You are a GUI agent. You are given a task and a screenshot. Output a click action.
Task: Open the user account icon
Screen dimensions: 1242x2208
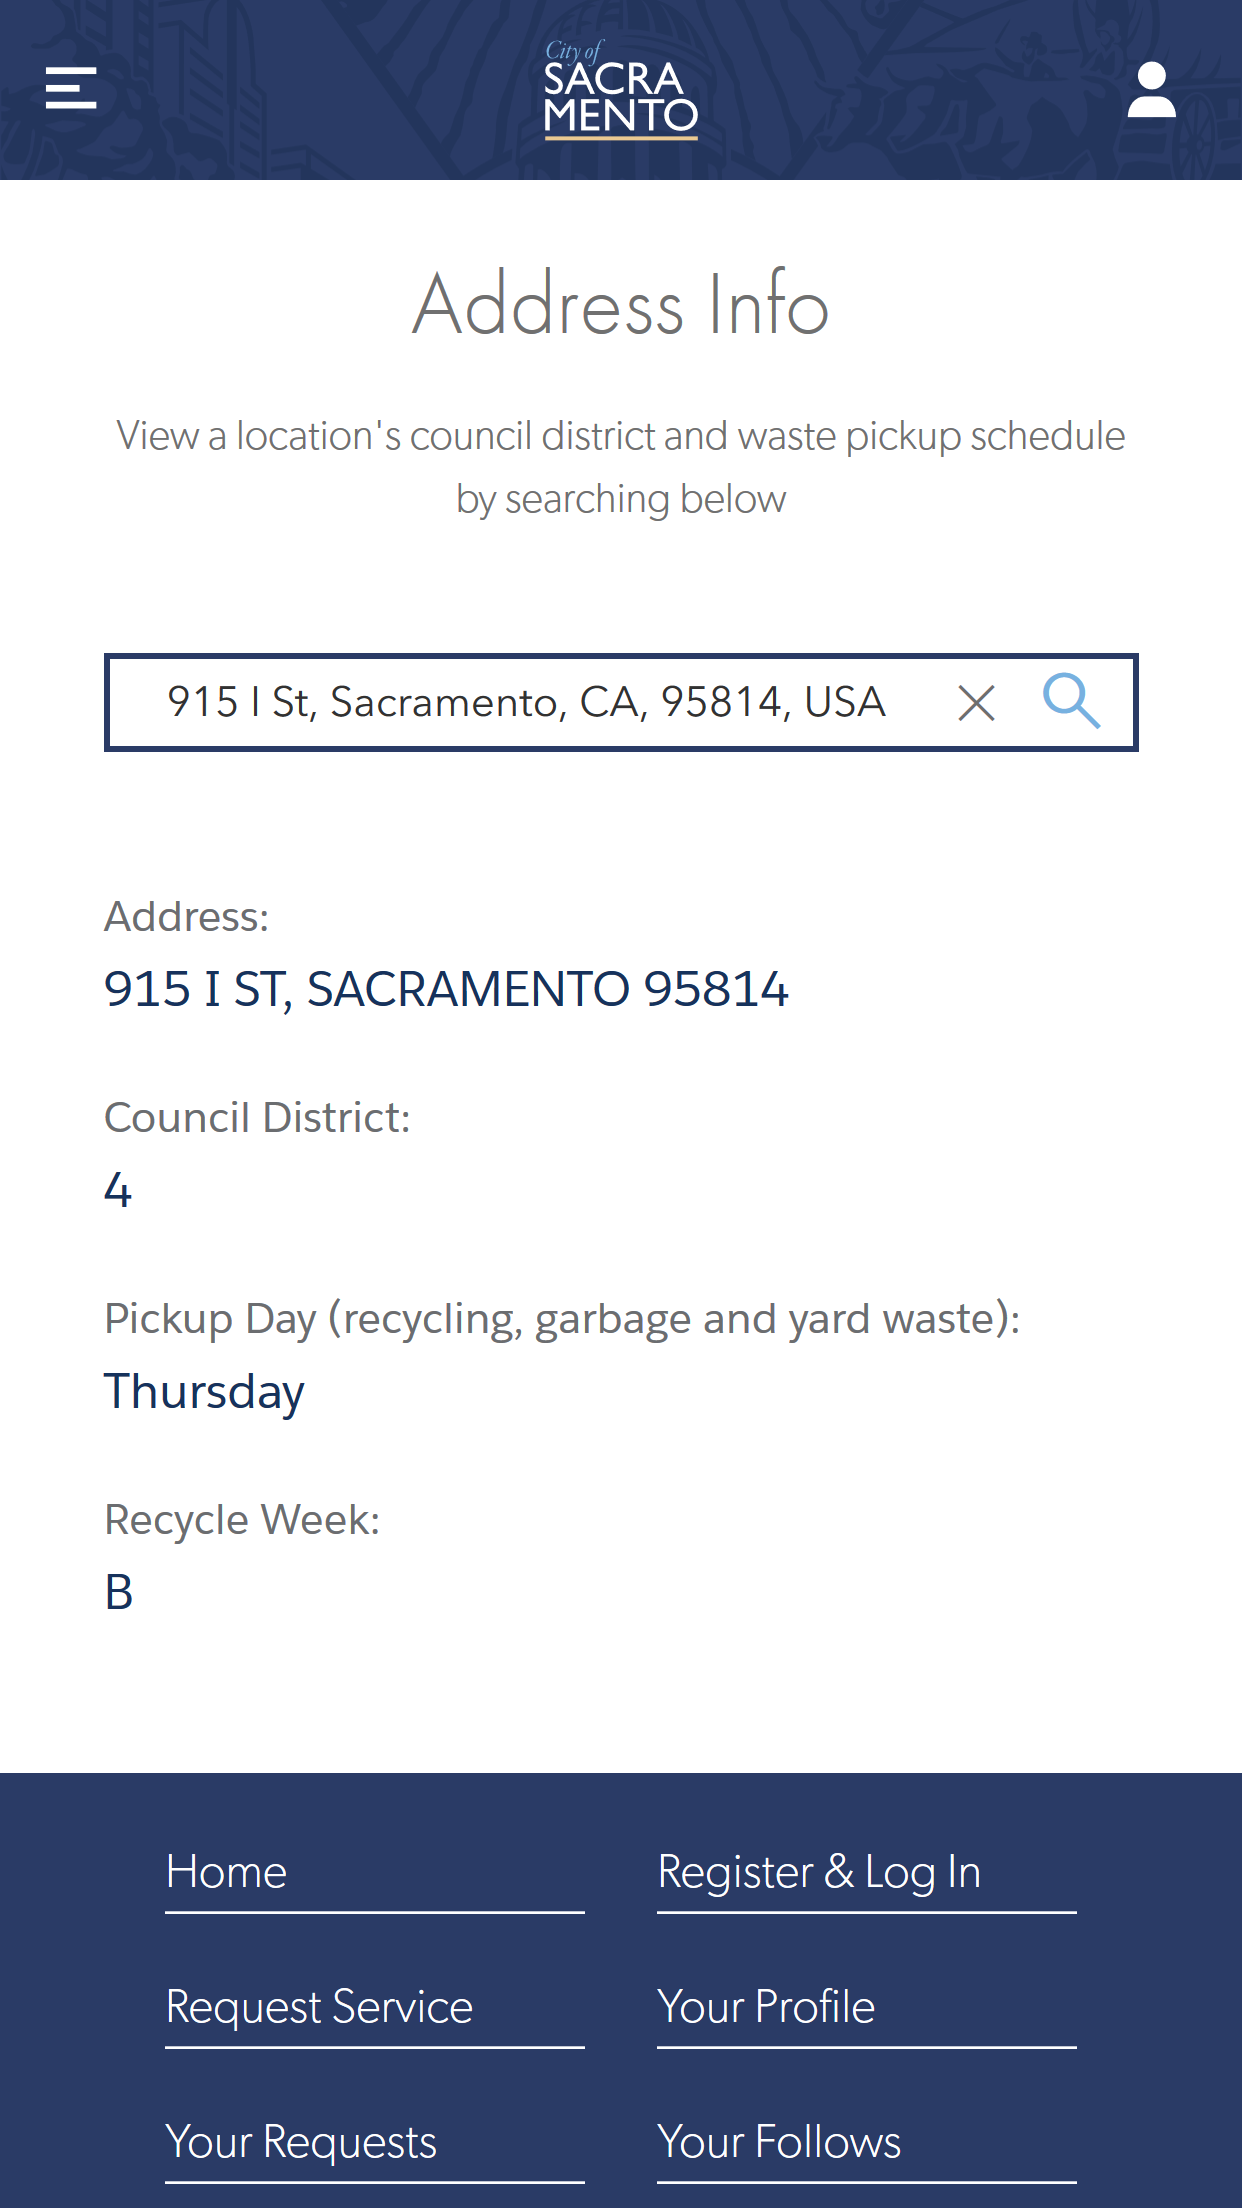[1151, 90]
